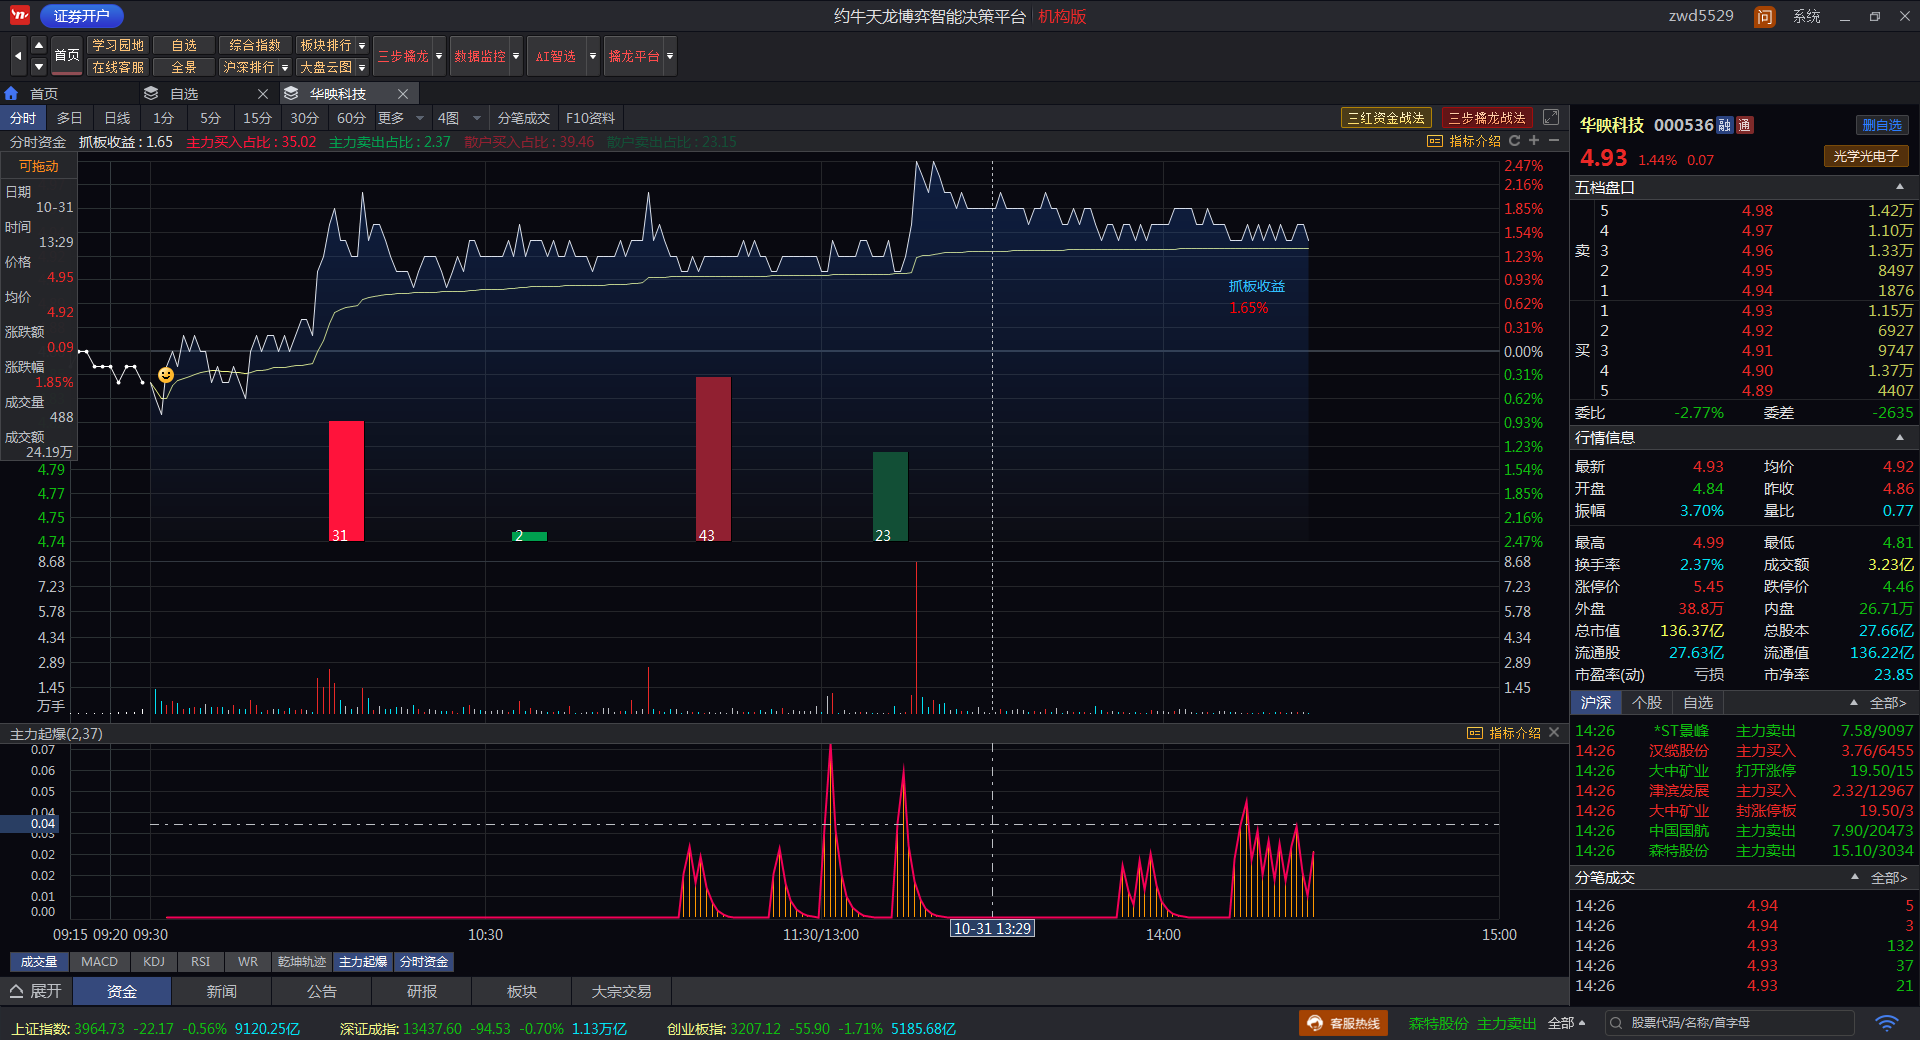Open the 数据监控 dropdown arrow
The height and width of the screenshot is (1040, 1920).
tap(516, 56)
